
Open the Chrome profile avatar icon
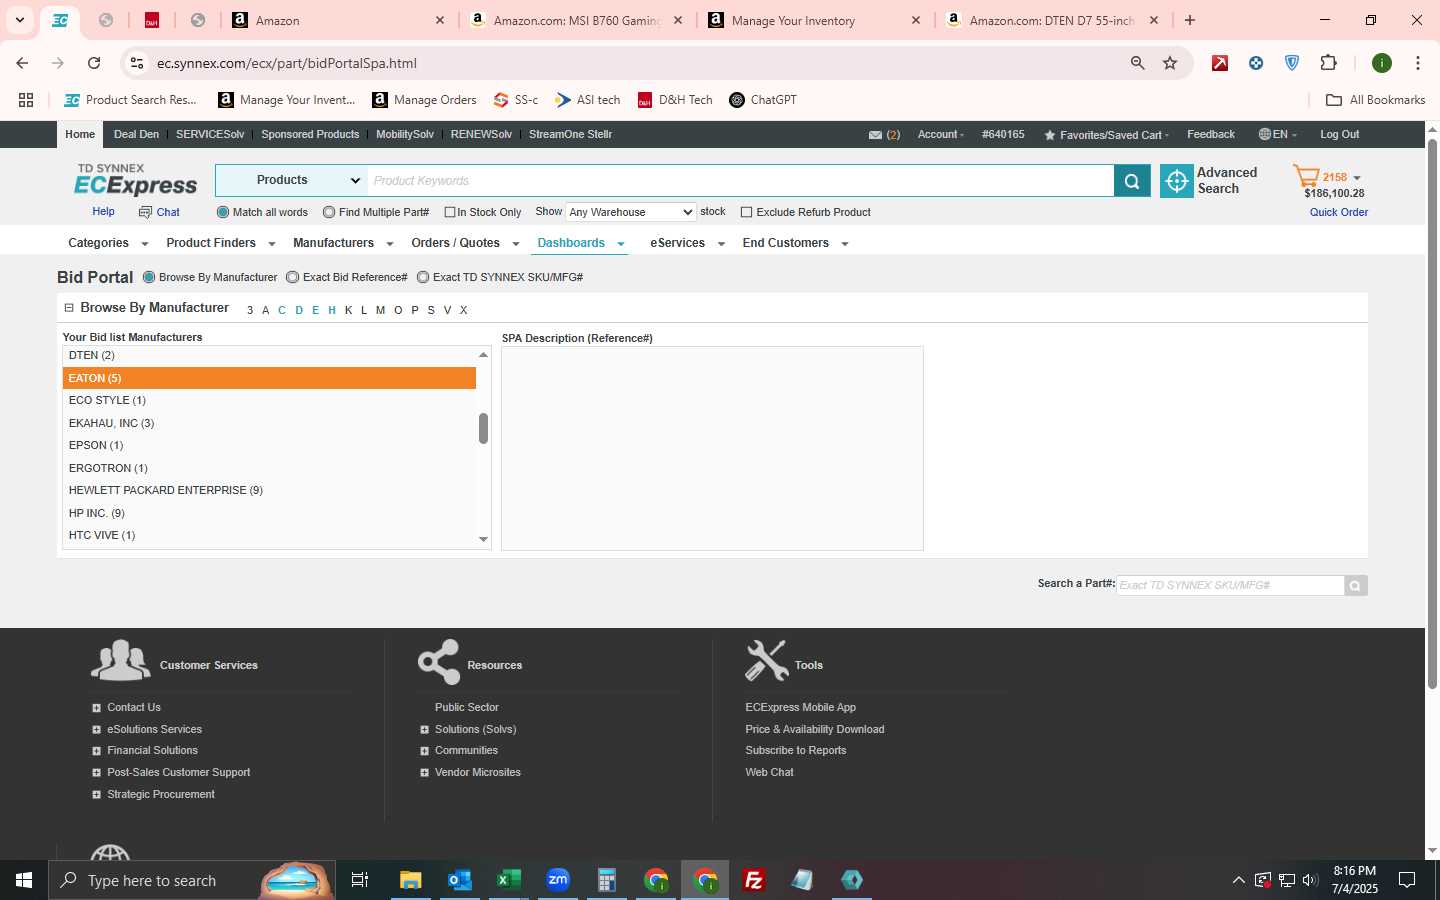[x=1382, y=63]
